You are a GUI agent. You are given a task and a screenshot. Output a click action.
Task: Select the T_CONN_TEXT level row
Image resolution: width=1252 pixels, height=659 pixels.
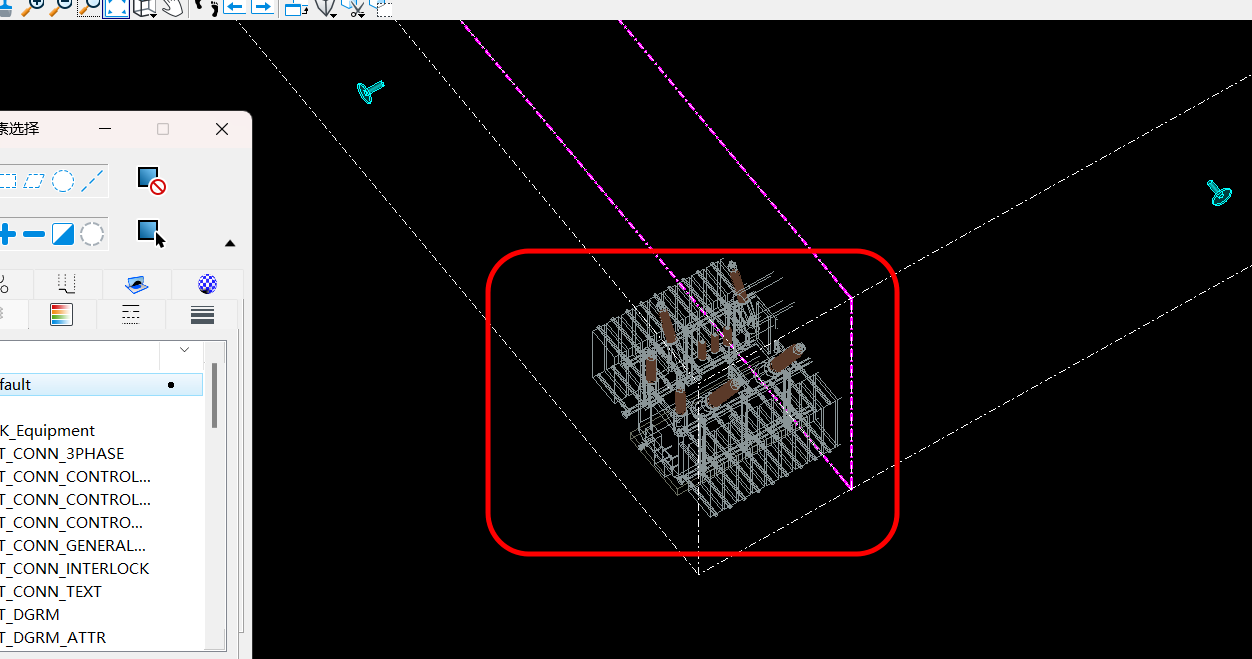[101, 592]
